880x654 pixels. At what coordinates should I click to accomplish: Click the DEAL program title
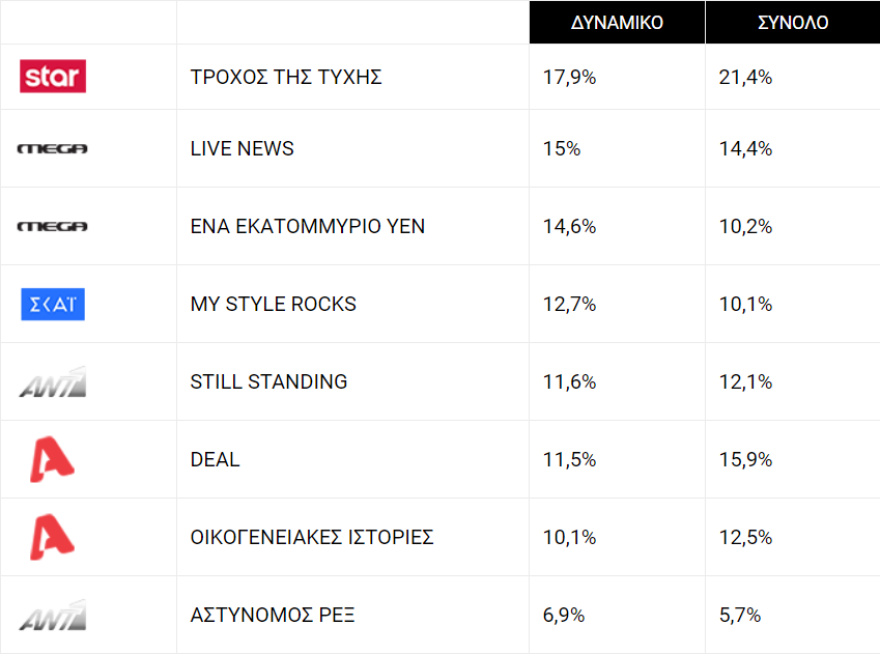[215, 460]
